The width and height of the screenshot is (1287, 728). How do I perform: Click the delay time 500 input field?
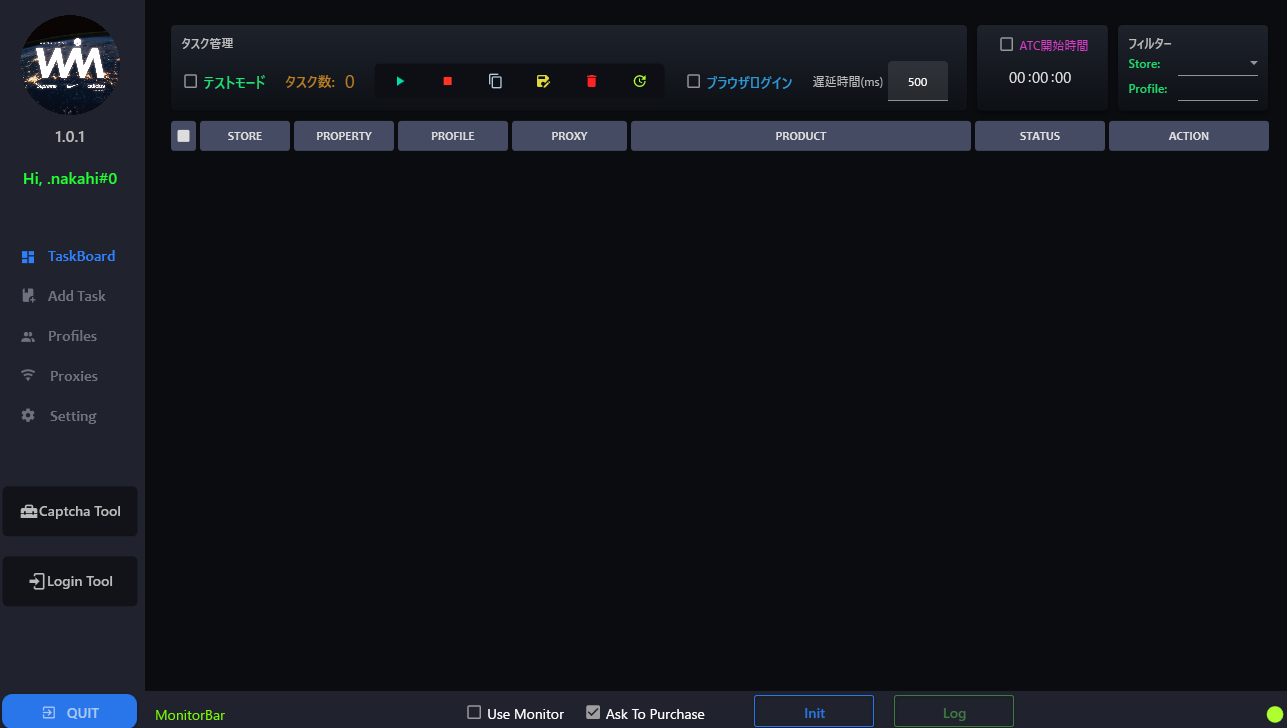(916, 82)
